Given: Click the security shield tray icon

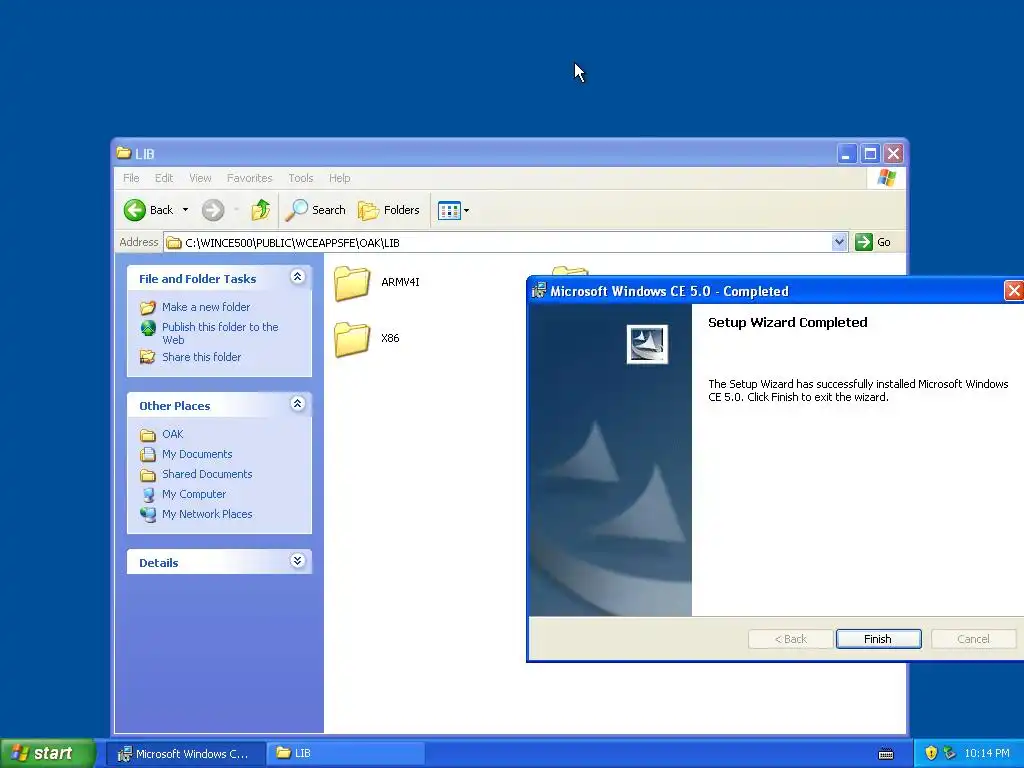Looking at the screenshot, I should tap(931, 754).
